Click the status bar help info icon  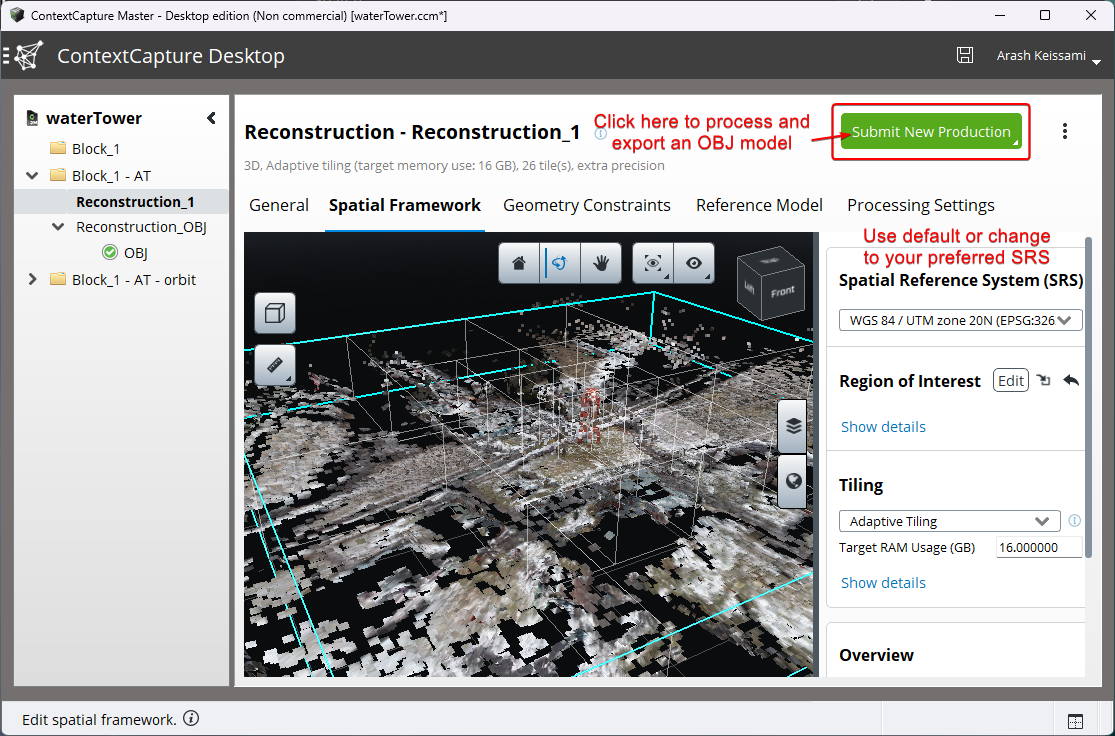(191, 718)
